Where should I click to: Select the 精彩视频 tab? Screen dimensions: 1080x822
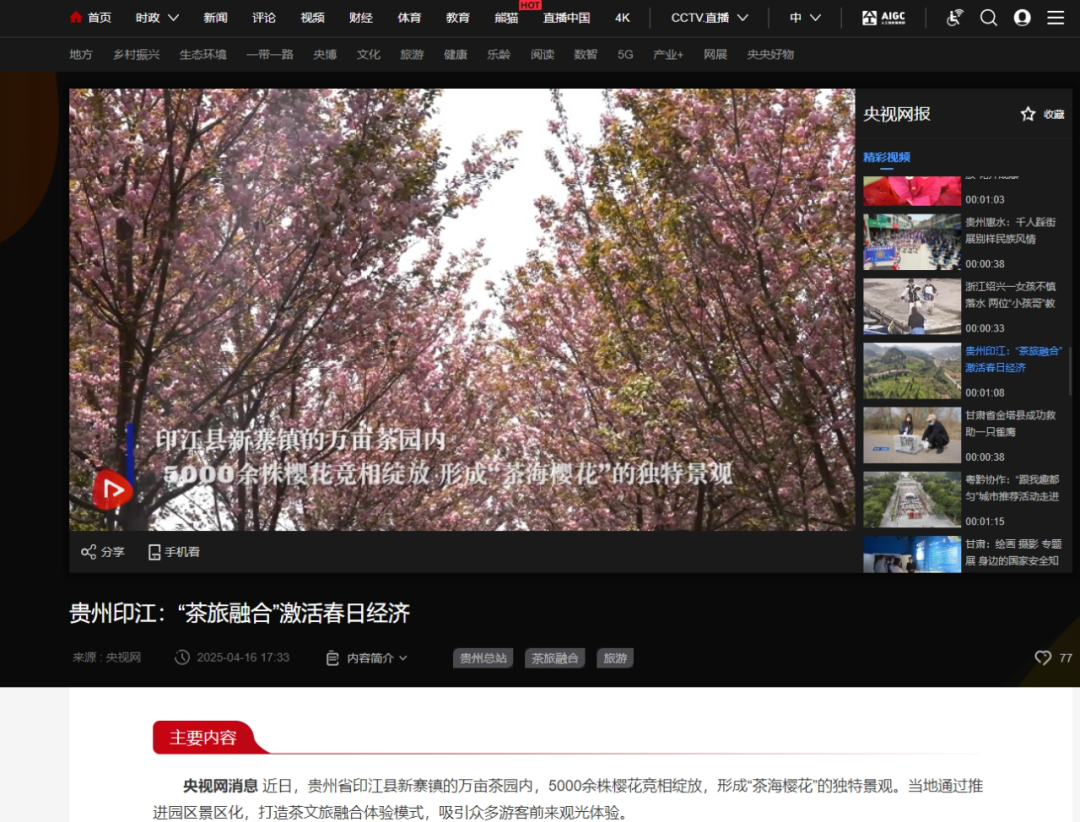pyautogui.click(x=886, y=157)
